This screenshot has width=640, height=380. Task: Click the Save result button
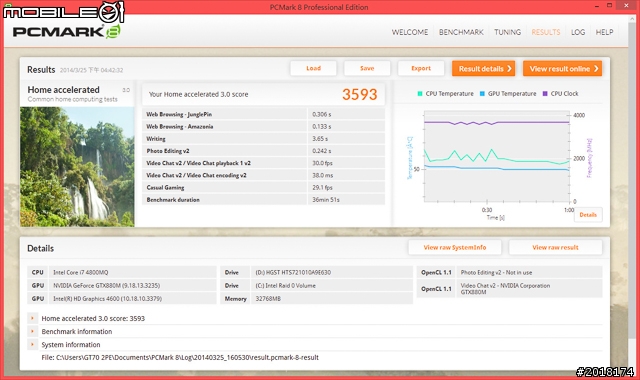pos(367,68)
